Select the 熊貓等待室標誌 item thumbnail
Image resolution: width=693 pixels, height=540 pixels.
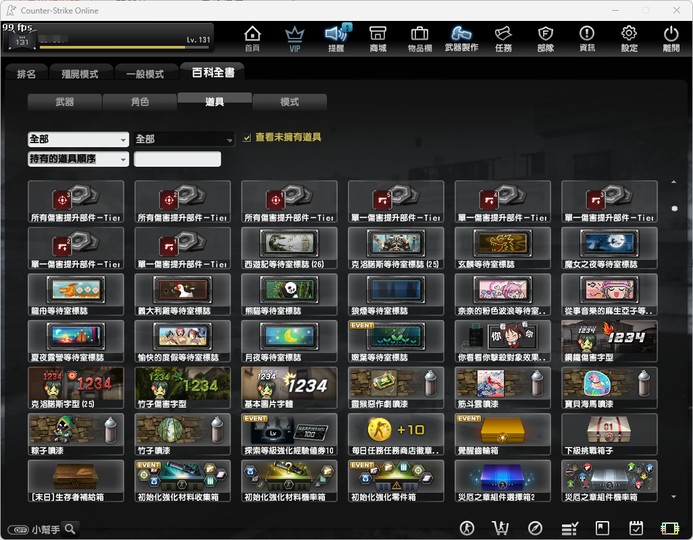click(x=289, y=294)
